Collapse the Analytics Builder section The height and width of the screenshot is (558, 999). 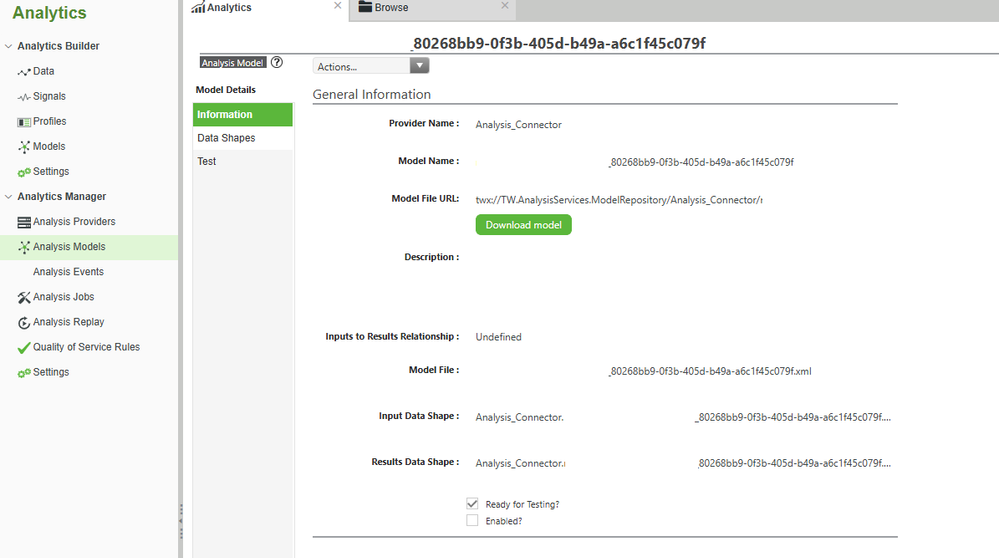8,46
